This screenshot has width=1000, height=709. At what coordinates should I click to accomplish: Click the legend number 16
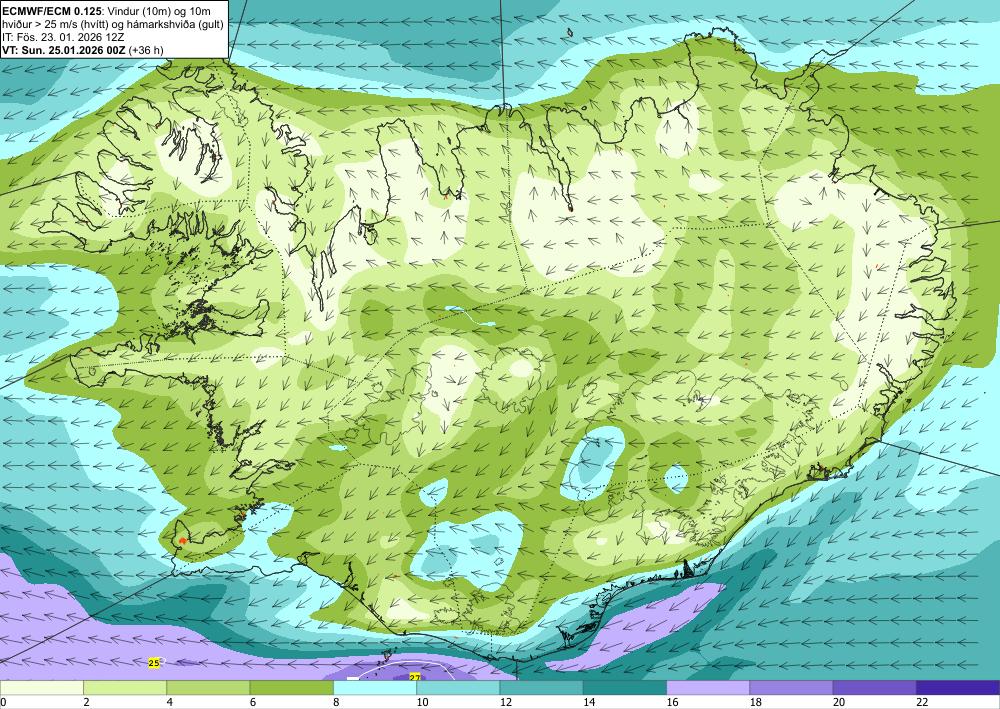[x=673, y=702]
